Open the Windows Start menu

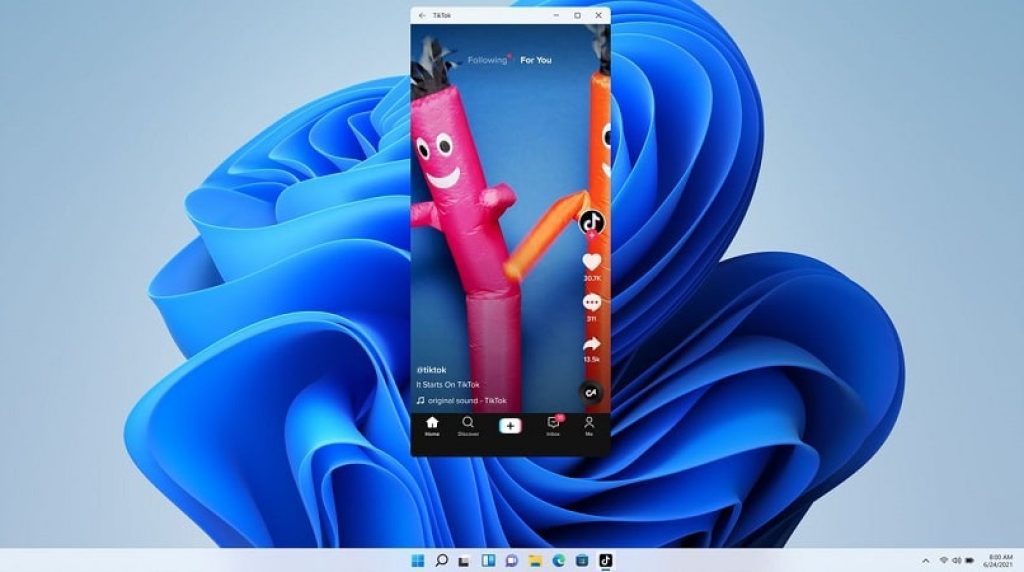tap(418, 560)
